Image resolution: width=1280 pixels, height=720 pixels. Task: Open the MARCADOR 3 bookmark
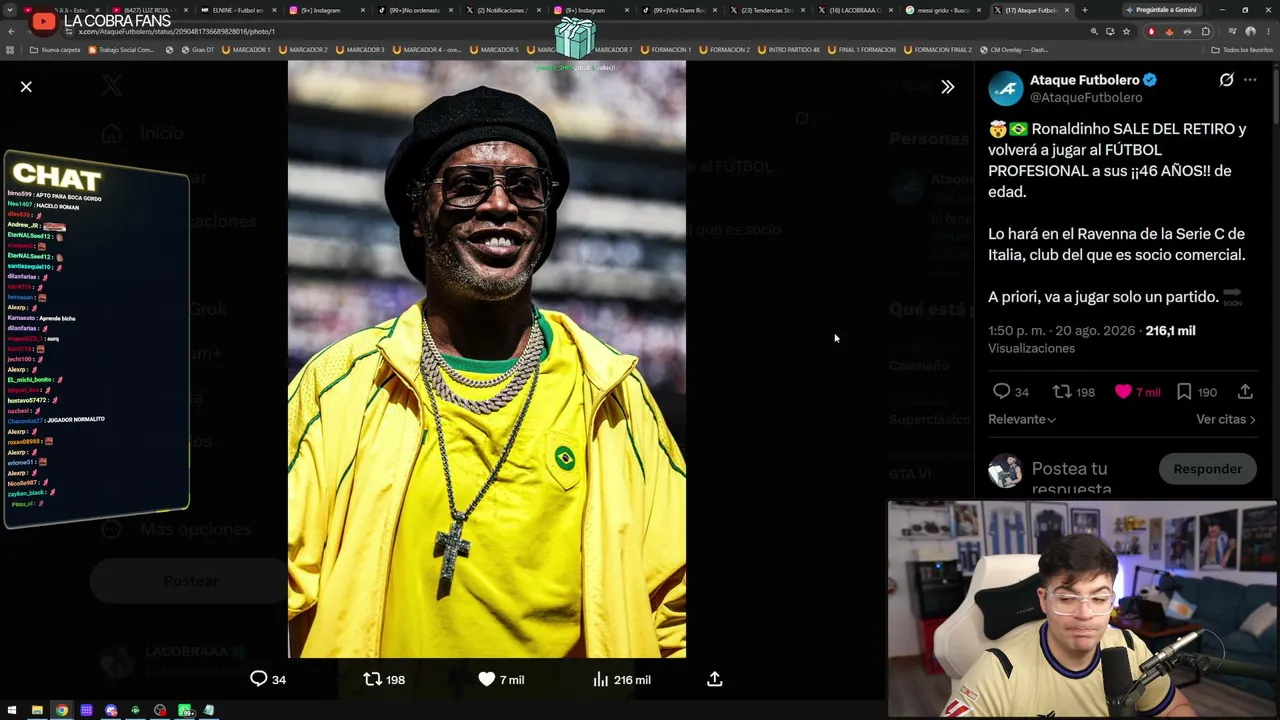tap(360, 50)
